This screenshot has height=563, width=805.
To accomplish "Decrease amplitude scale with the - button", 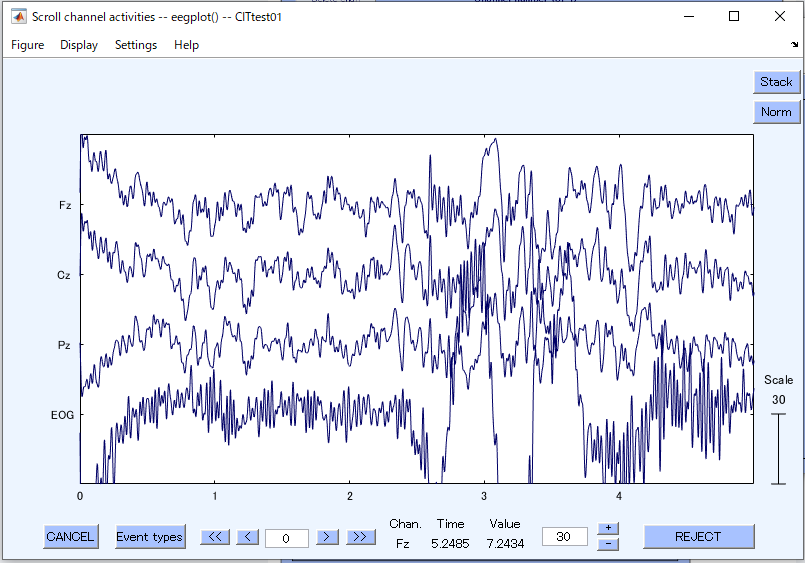I will pyautogui.click(x=608, y=544).
